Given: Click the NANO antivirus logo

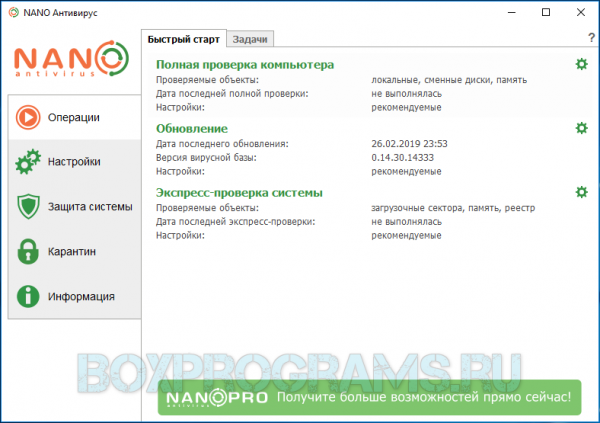Looking at the screenshot, I should [72, 59].
